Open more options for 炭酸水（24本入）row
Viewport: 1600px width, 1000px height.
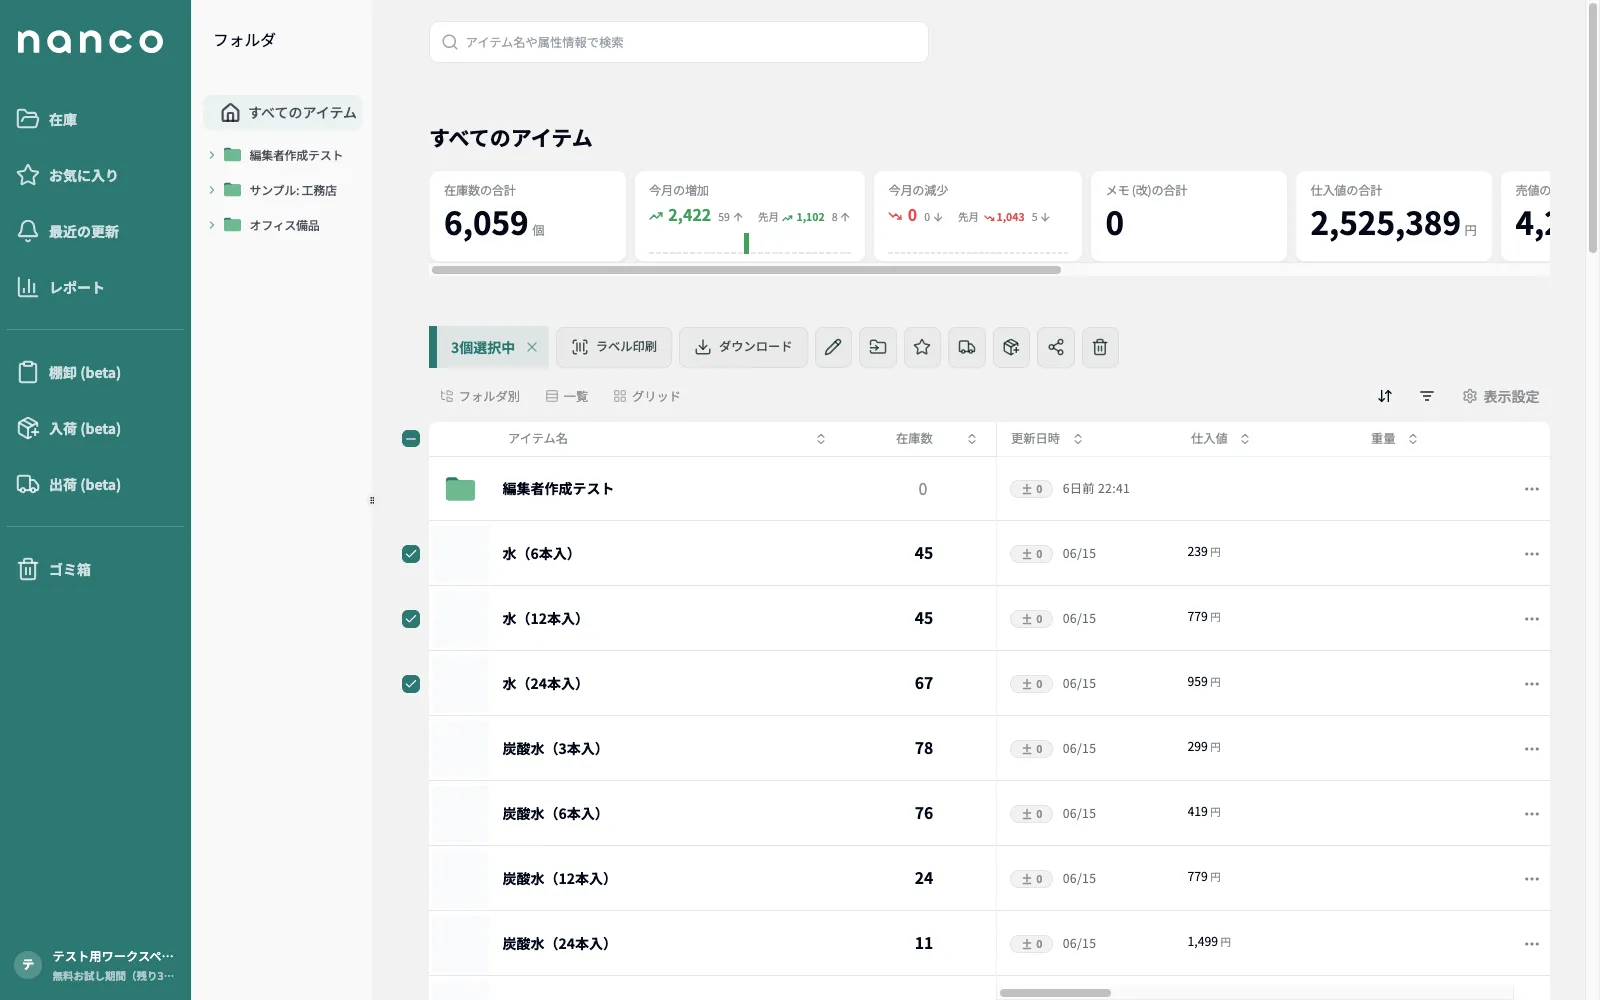1532,944
